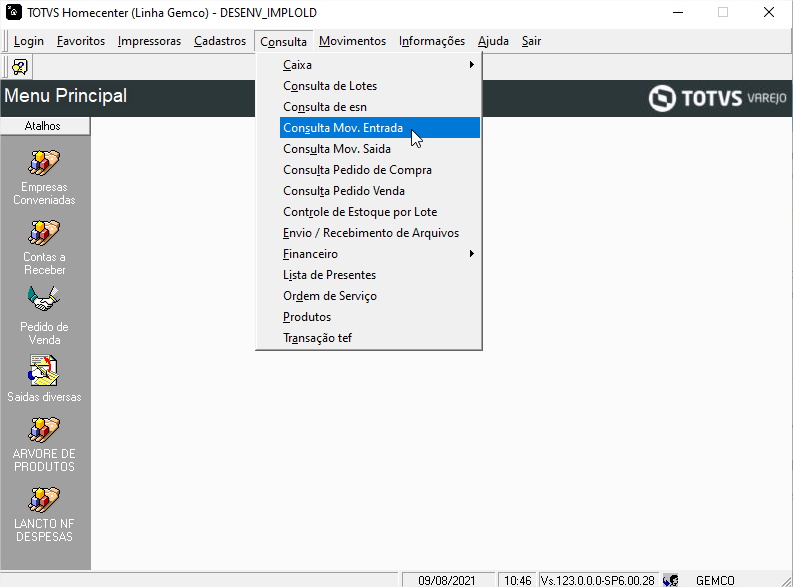Open the Informações menu
The image size is (793, 587).
coord(432,41)
